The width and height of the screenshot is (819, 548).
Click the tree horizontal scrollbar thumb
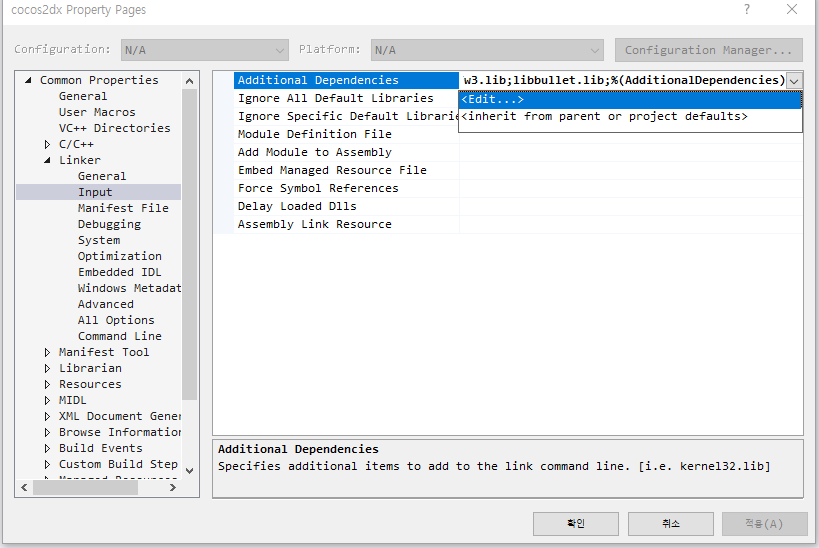point(86,487)
